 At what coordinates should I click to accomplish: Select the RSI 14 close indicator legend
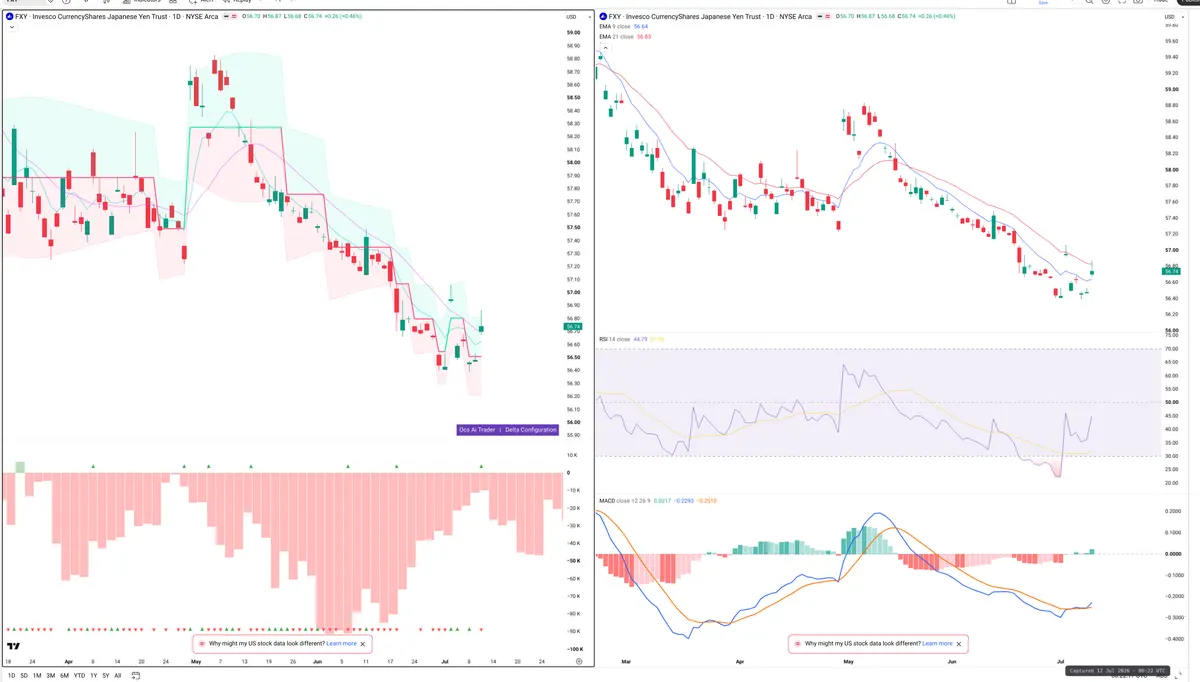click(632, 339)
